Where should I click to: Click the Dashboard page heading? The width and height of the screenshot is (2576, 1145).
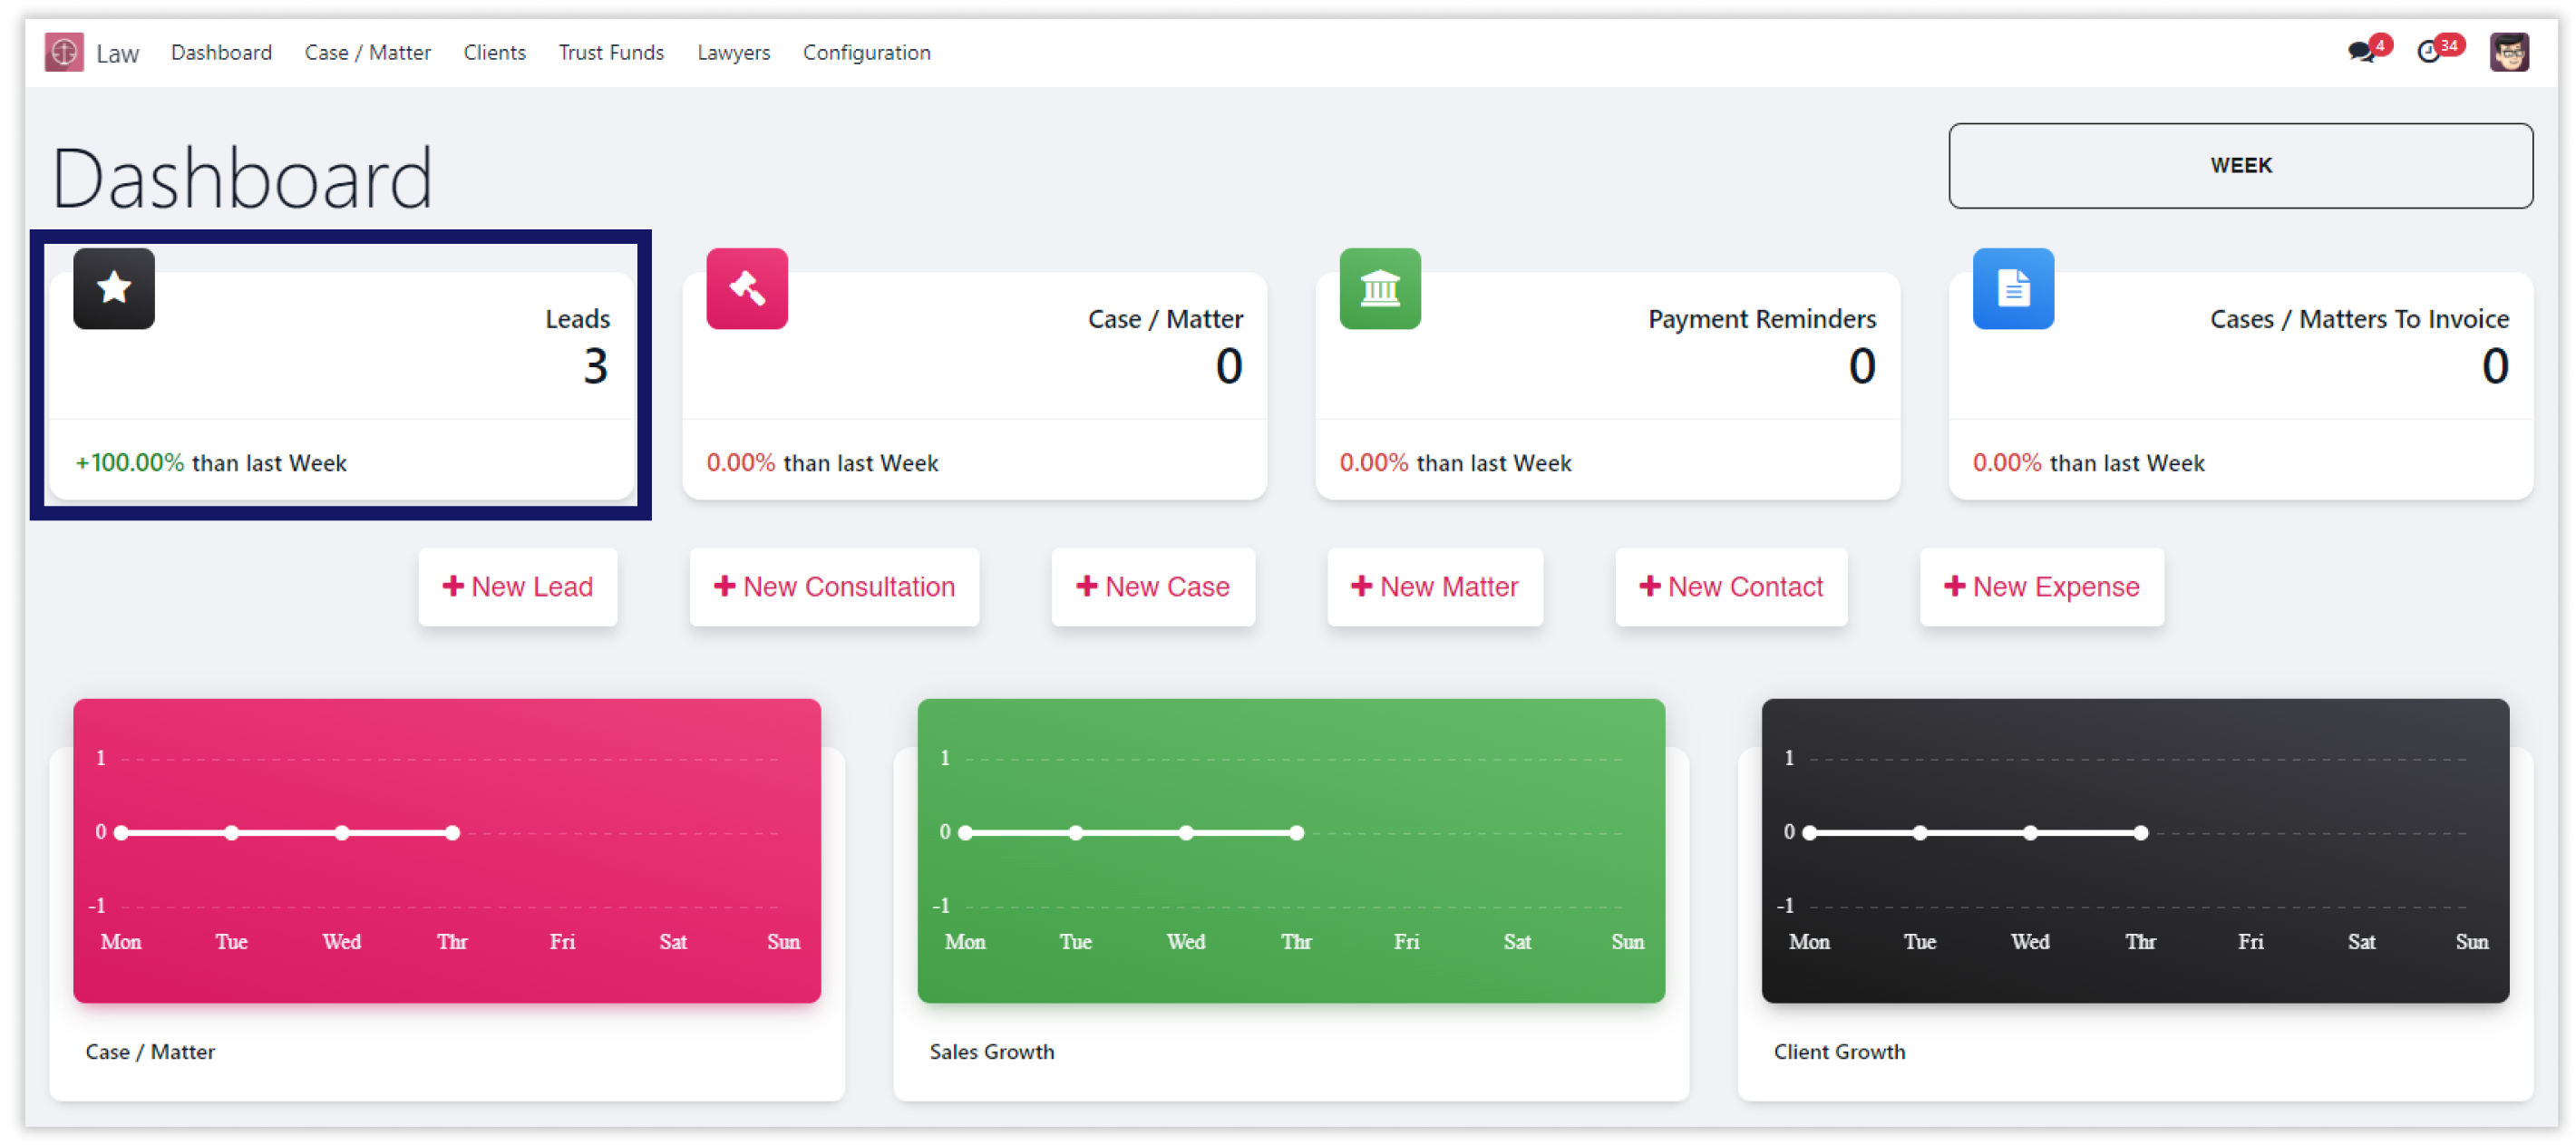(242, 178)
